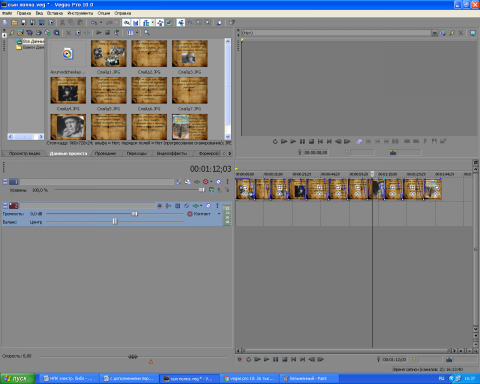Click the Cut scissors icon in toolbar

[x=62, y=22]
